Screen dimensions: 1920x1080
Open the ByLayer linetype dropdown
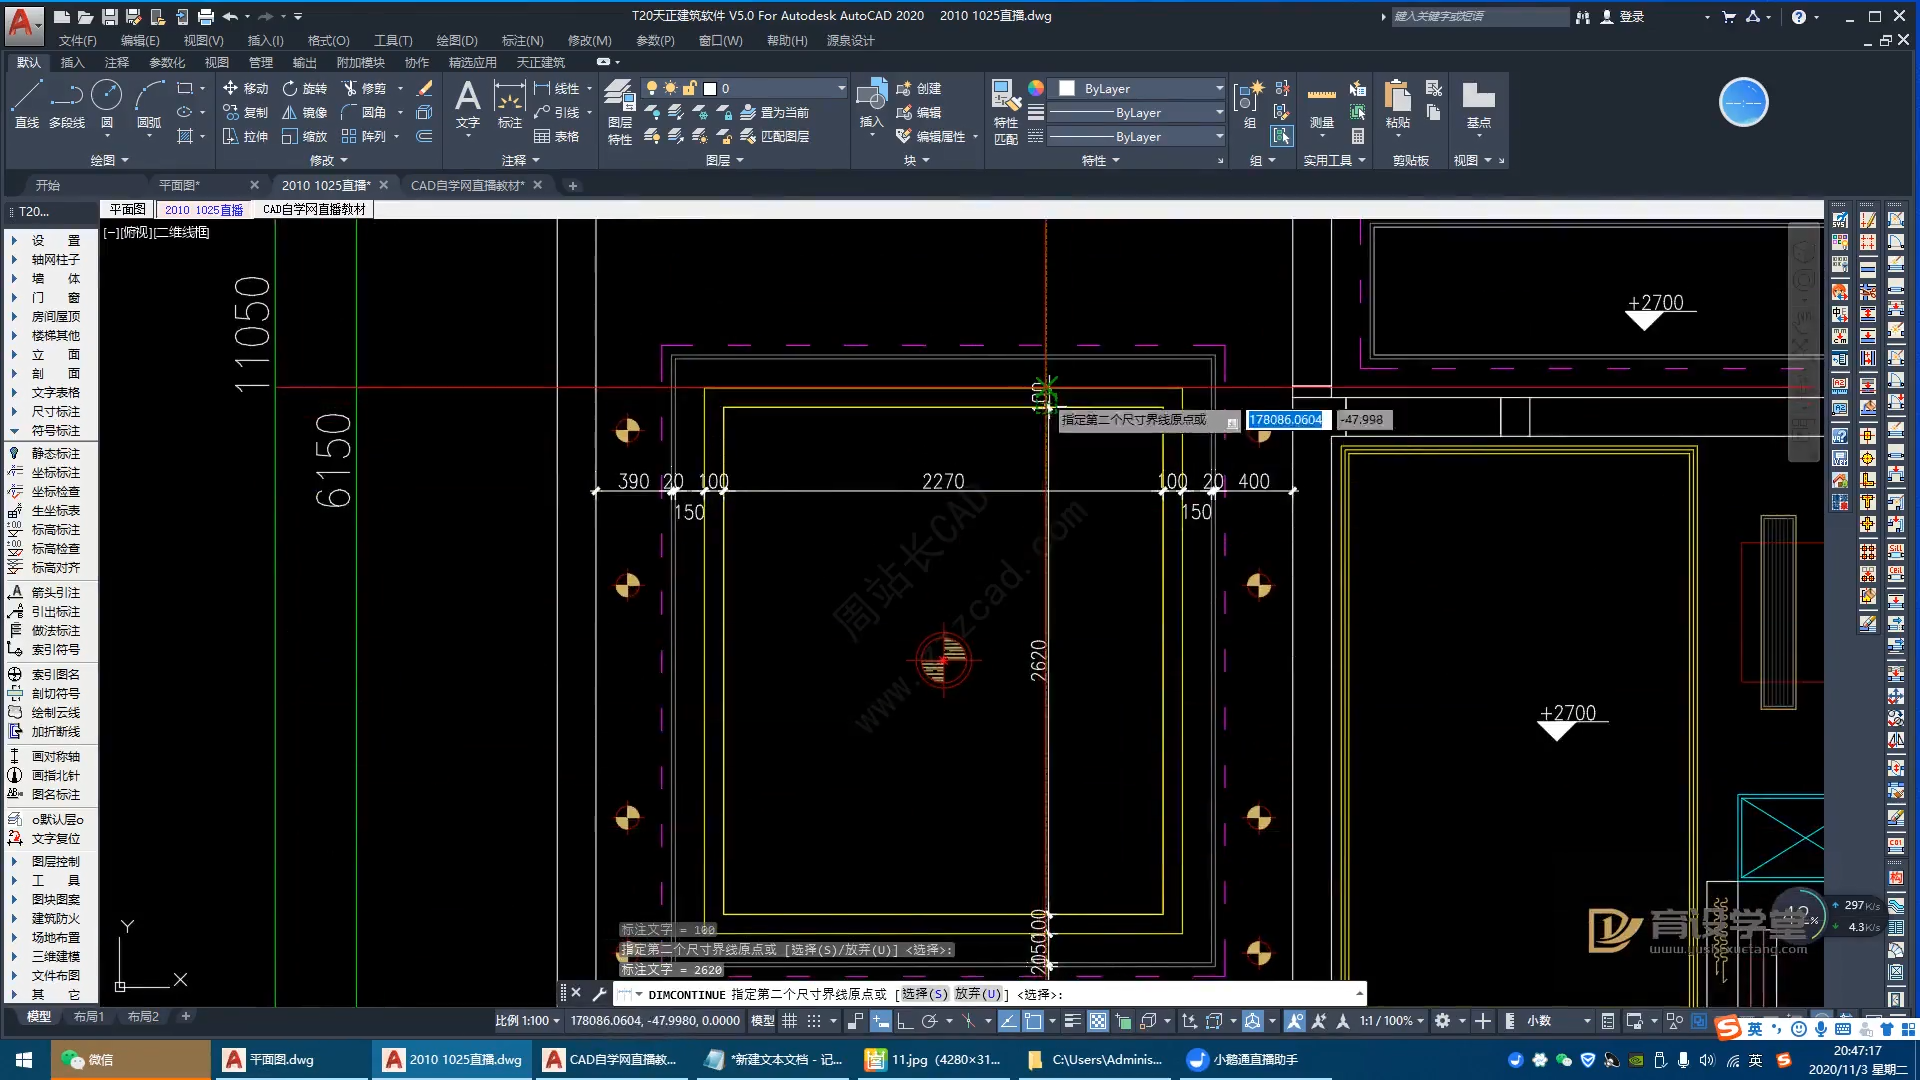point(1136,136)
